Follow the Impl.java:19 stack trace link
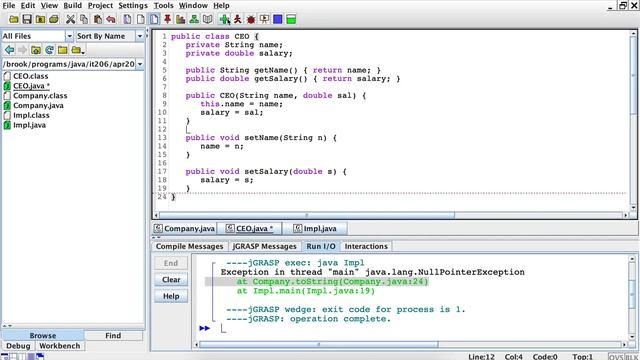Viewport: 640px width, 360px height. pyautogui.click(x=306, y=291)
